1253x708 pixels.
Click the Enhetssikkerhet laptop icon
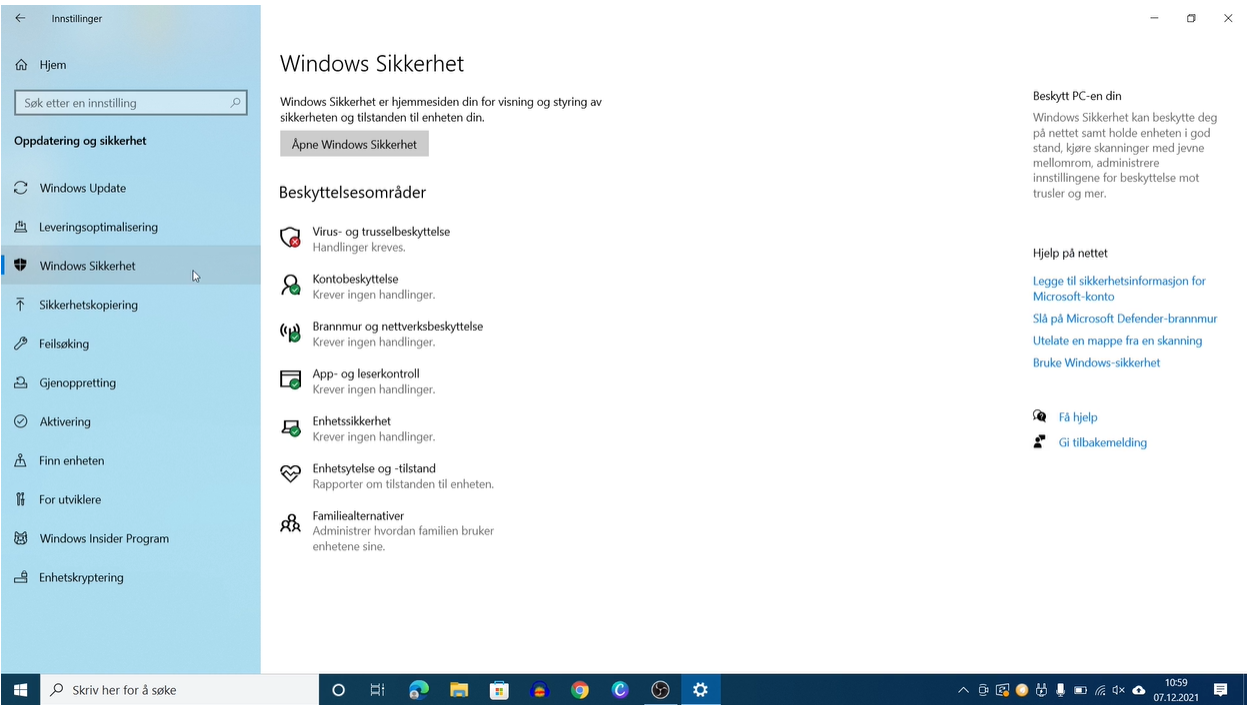point(290,428)
